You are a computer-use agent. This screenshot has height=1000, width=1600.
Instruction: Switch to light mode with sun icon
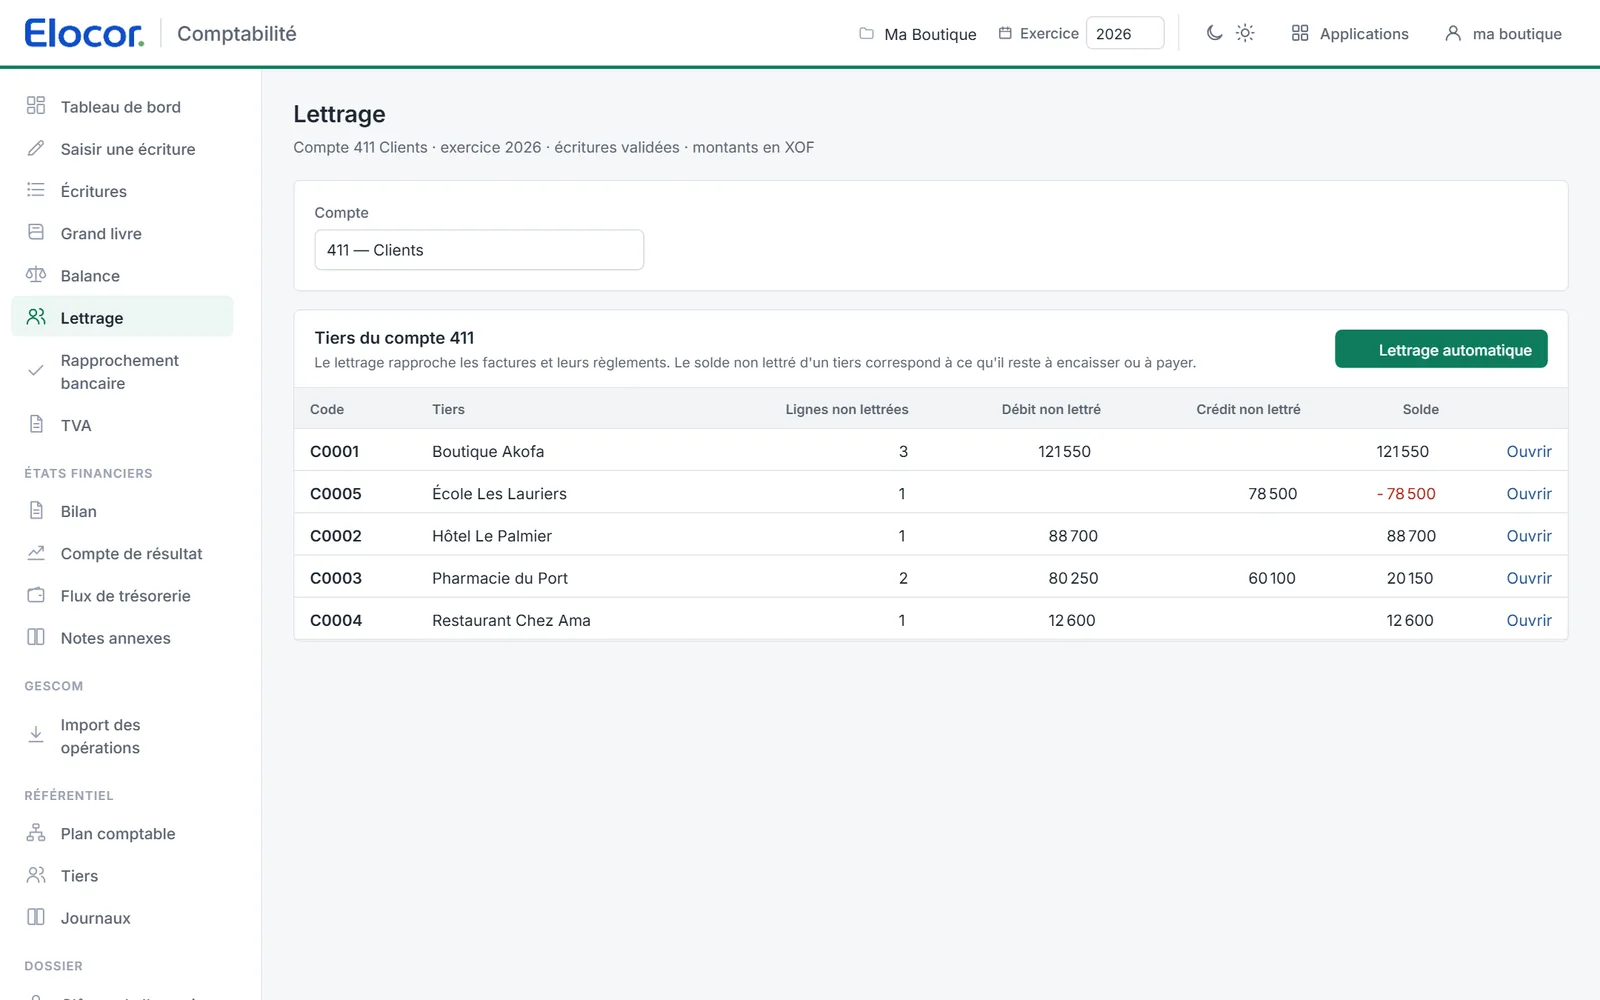click(x=1245, y=33)
